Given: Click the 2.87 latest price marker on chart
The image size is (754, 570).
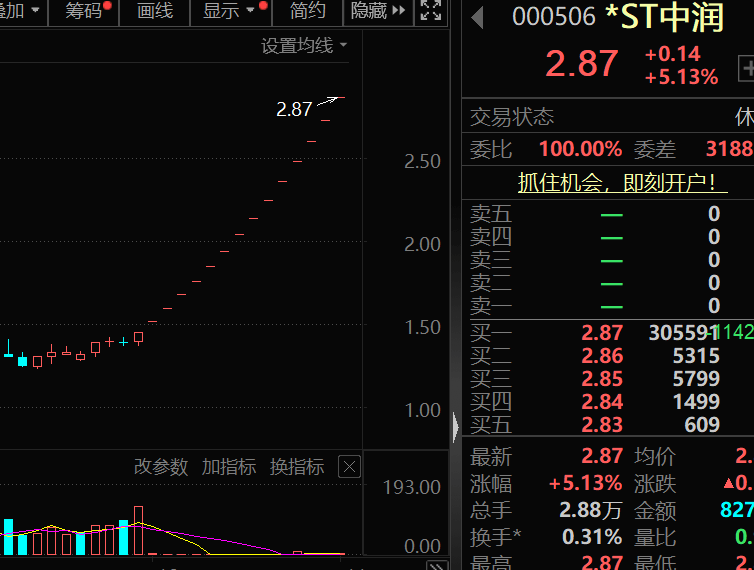Looking at the screenshot, I should 294,109.
